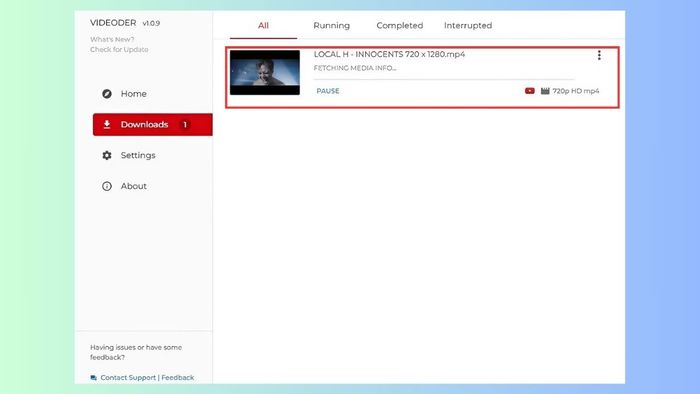Switch to the All tab

pos(263,25)
